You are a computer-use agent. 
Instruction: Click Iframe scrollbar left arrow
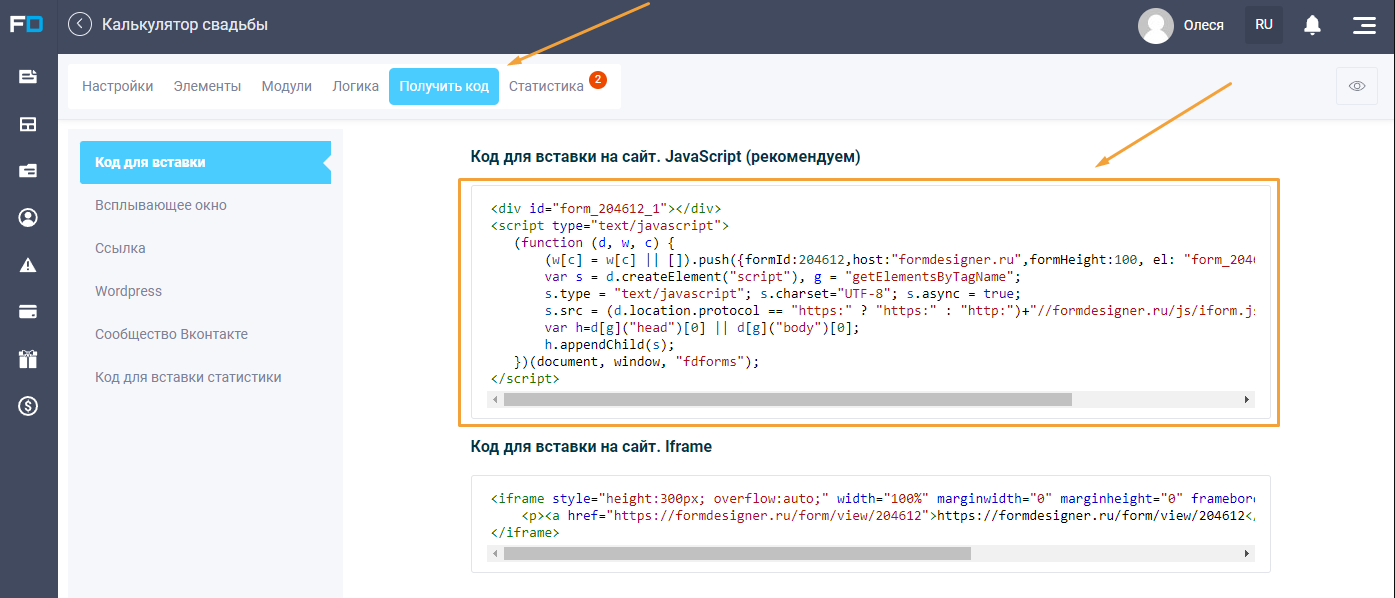(494, 553)
